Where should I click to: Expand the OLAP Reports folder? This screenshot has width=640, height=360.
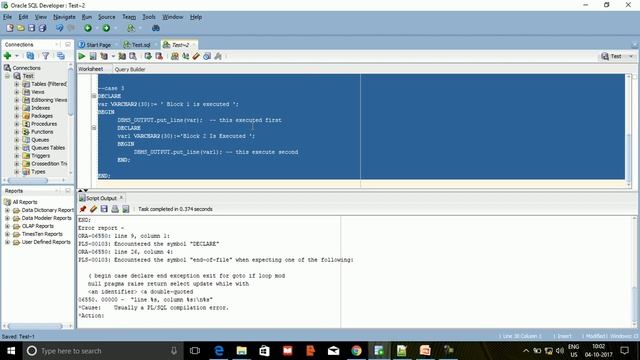(x=7, y=226)
